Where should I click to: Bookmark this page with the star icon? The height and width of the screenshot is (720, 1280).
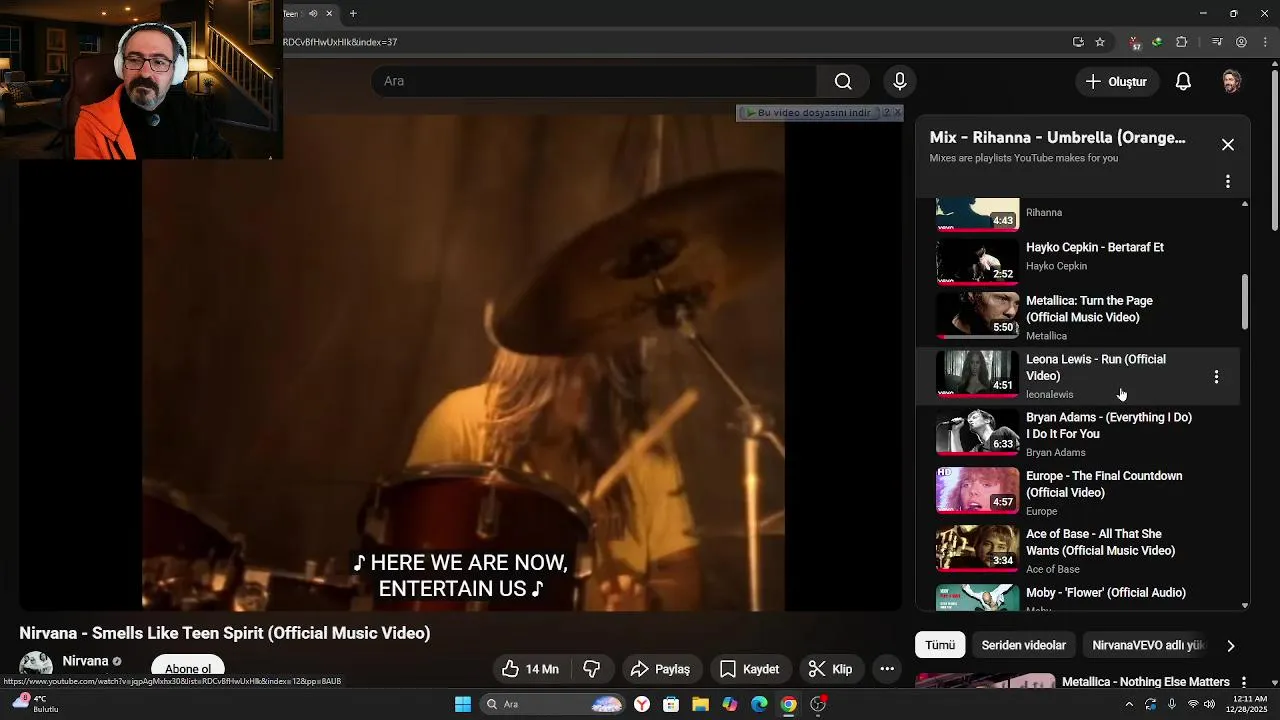pyautogui.click(x=1100, y=42)
